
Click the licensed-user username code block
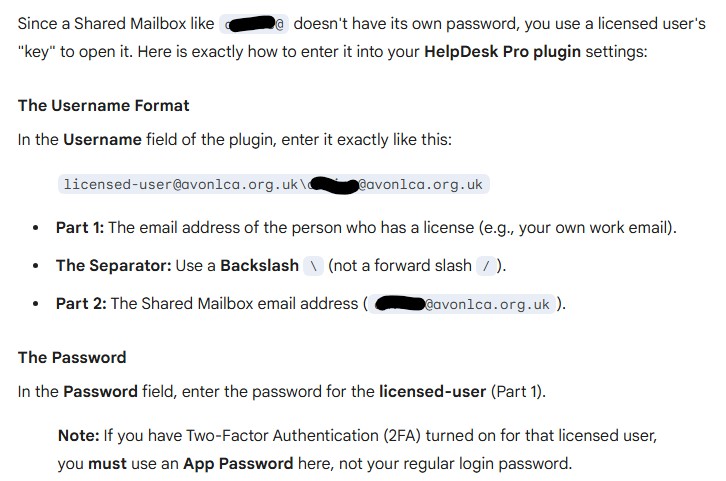tap(273, 184)
